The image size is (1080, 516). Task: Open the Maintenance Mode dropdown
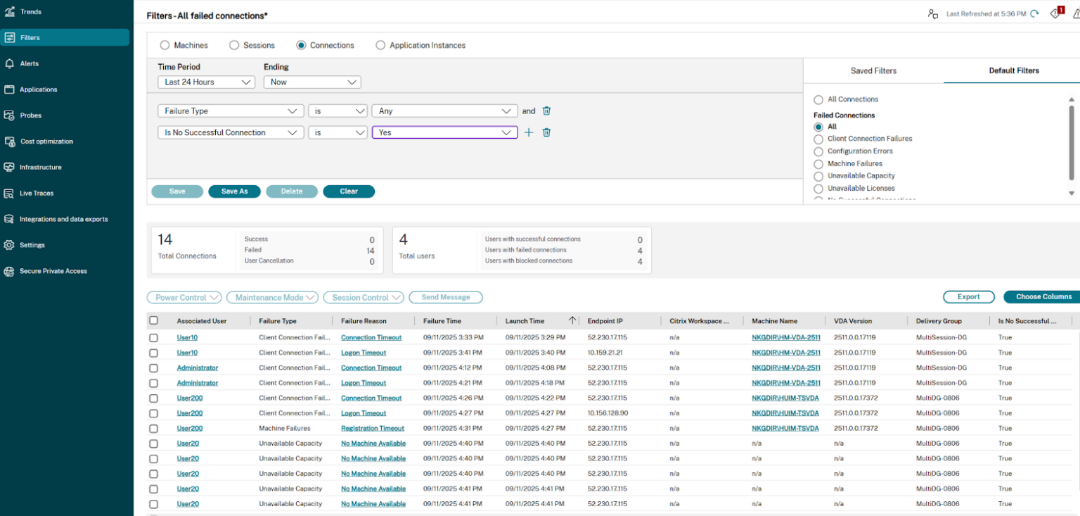[x=272, y=297]
